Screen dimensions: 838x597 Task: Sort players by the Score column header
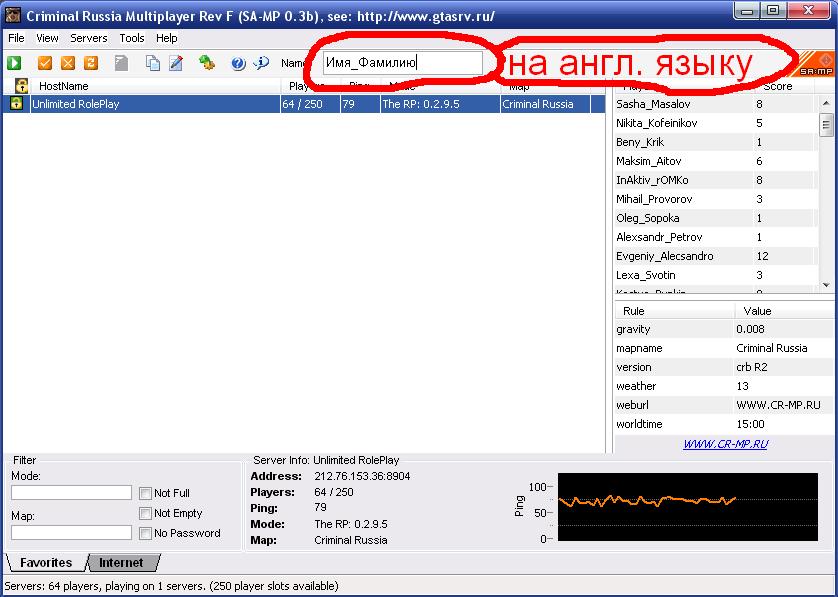(x=783, y=86)
